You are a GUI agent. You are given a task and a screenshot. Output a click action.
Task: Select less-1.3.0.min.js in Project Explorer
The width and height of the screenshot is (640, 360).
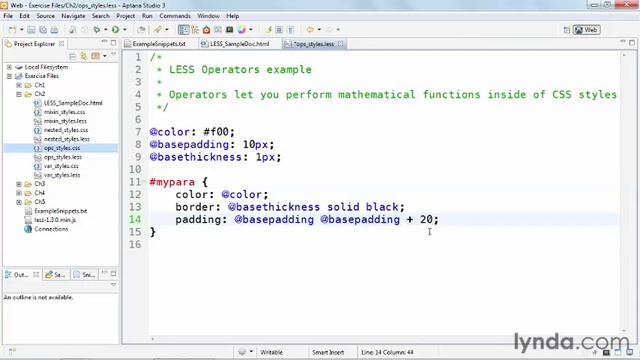click(55, 220)
